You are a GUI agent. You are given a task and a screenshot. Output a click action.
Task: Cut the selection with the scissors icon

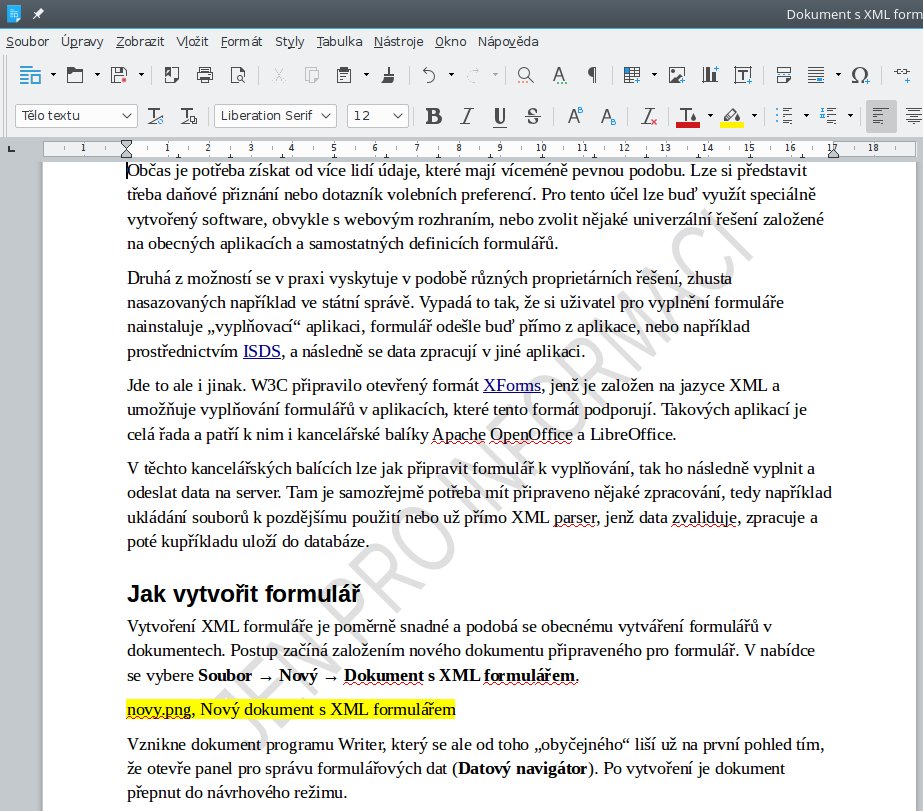(279, 75)
